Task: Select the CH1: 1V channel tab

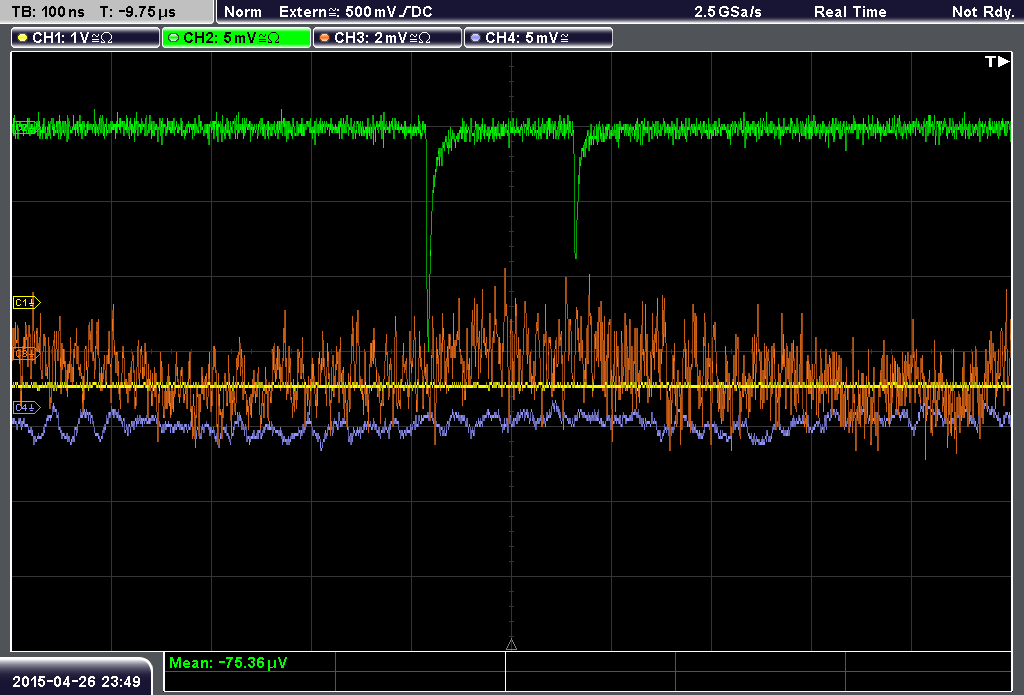Action: [86, 38]
